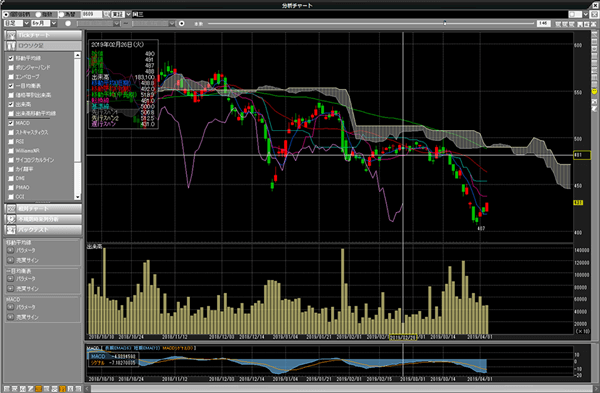Open the Tick chart panel icon
600x393 pixels.
[11, 36]
